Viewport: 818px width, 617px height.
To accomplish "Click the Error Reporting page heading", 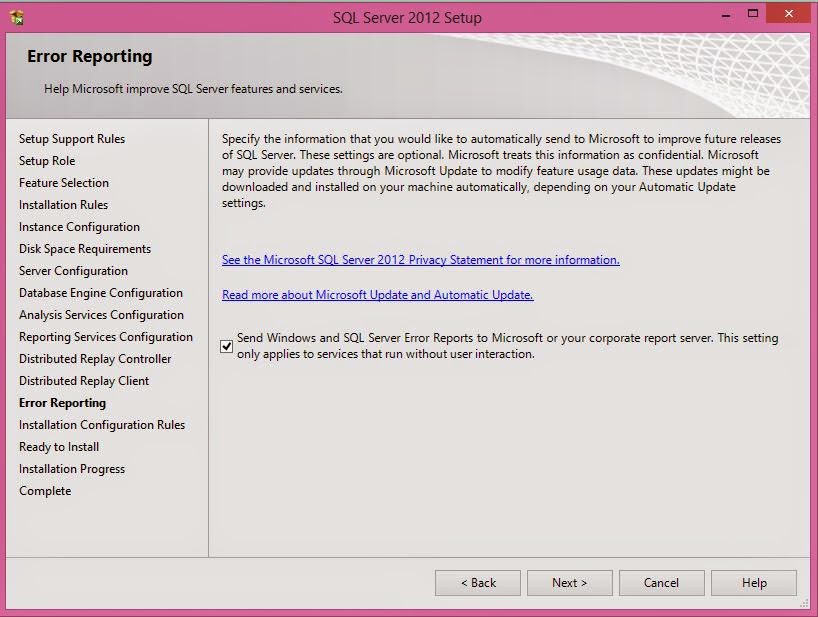I will pyautogui.click(x=90, y=56).
